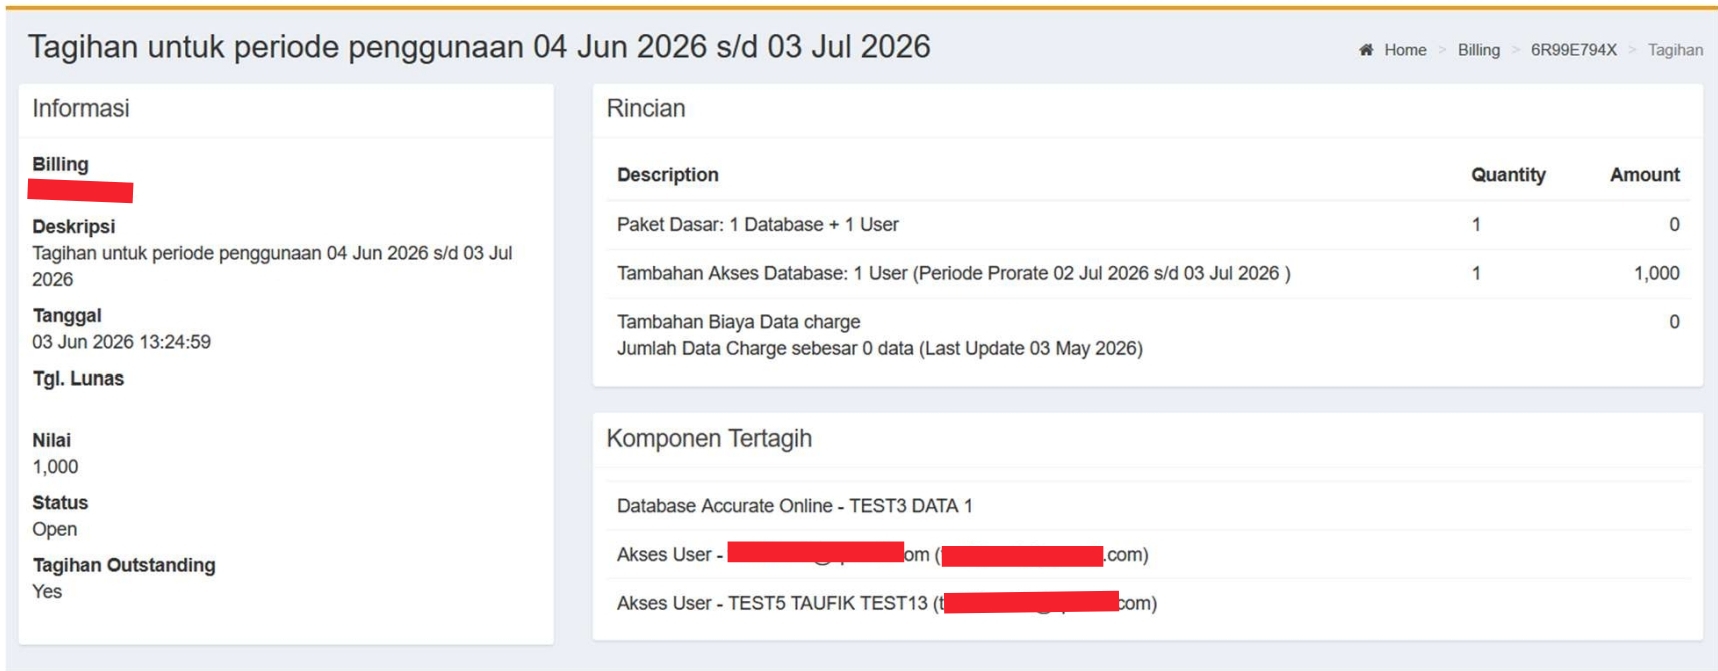Open the 6R99E794X breadcrumb link

pyautogui.click(x=1573, y=50)
